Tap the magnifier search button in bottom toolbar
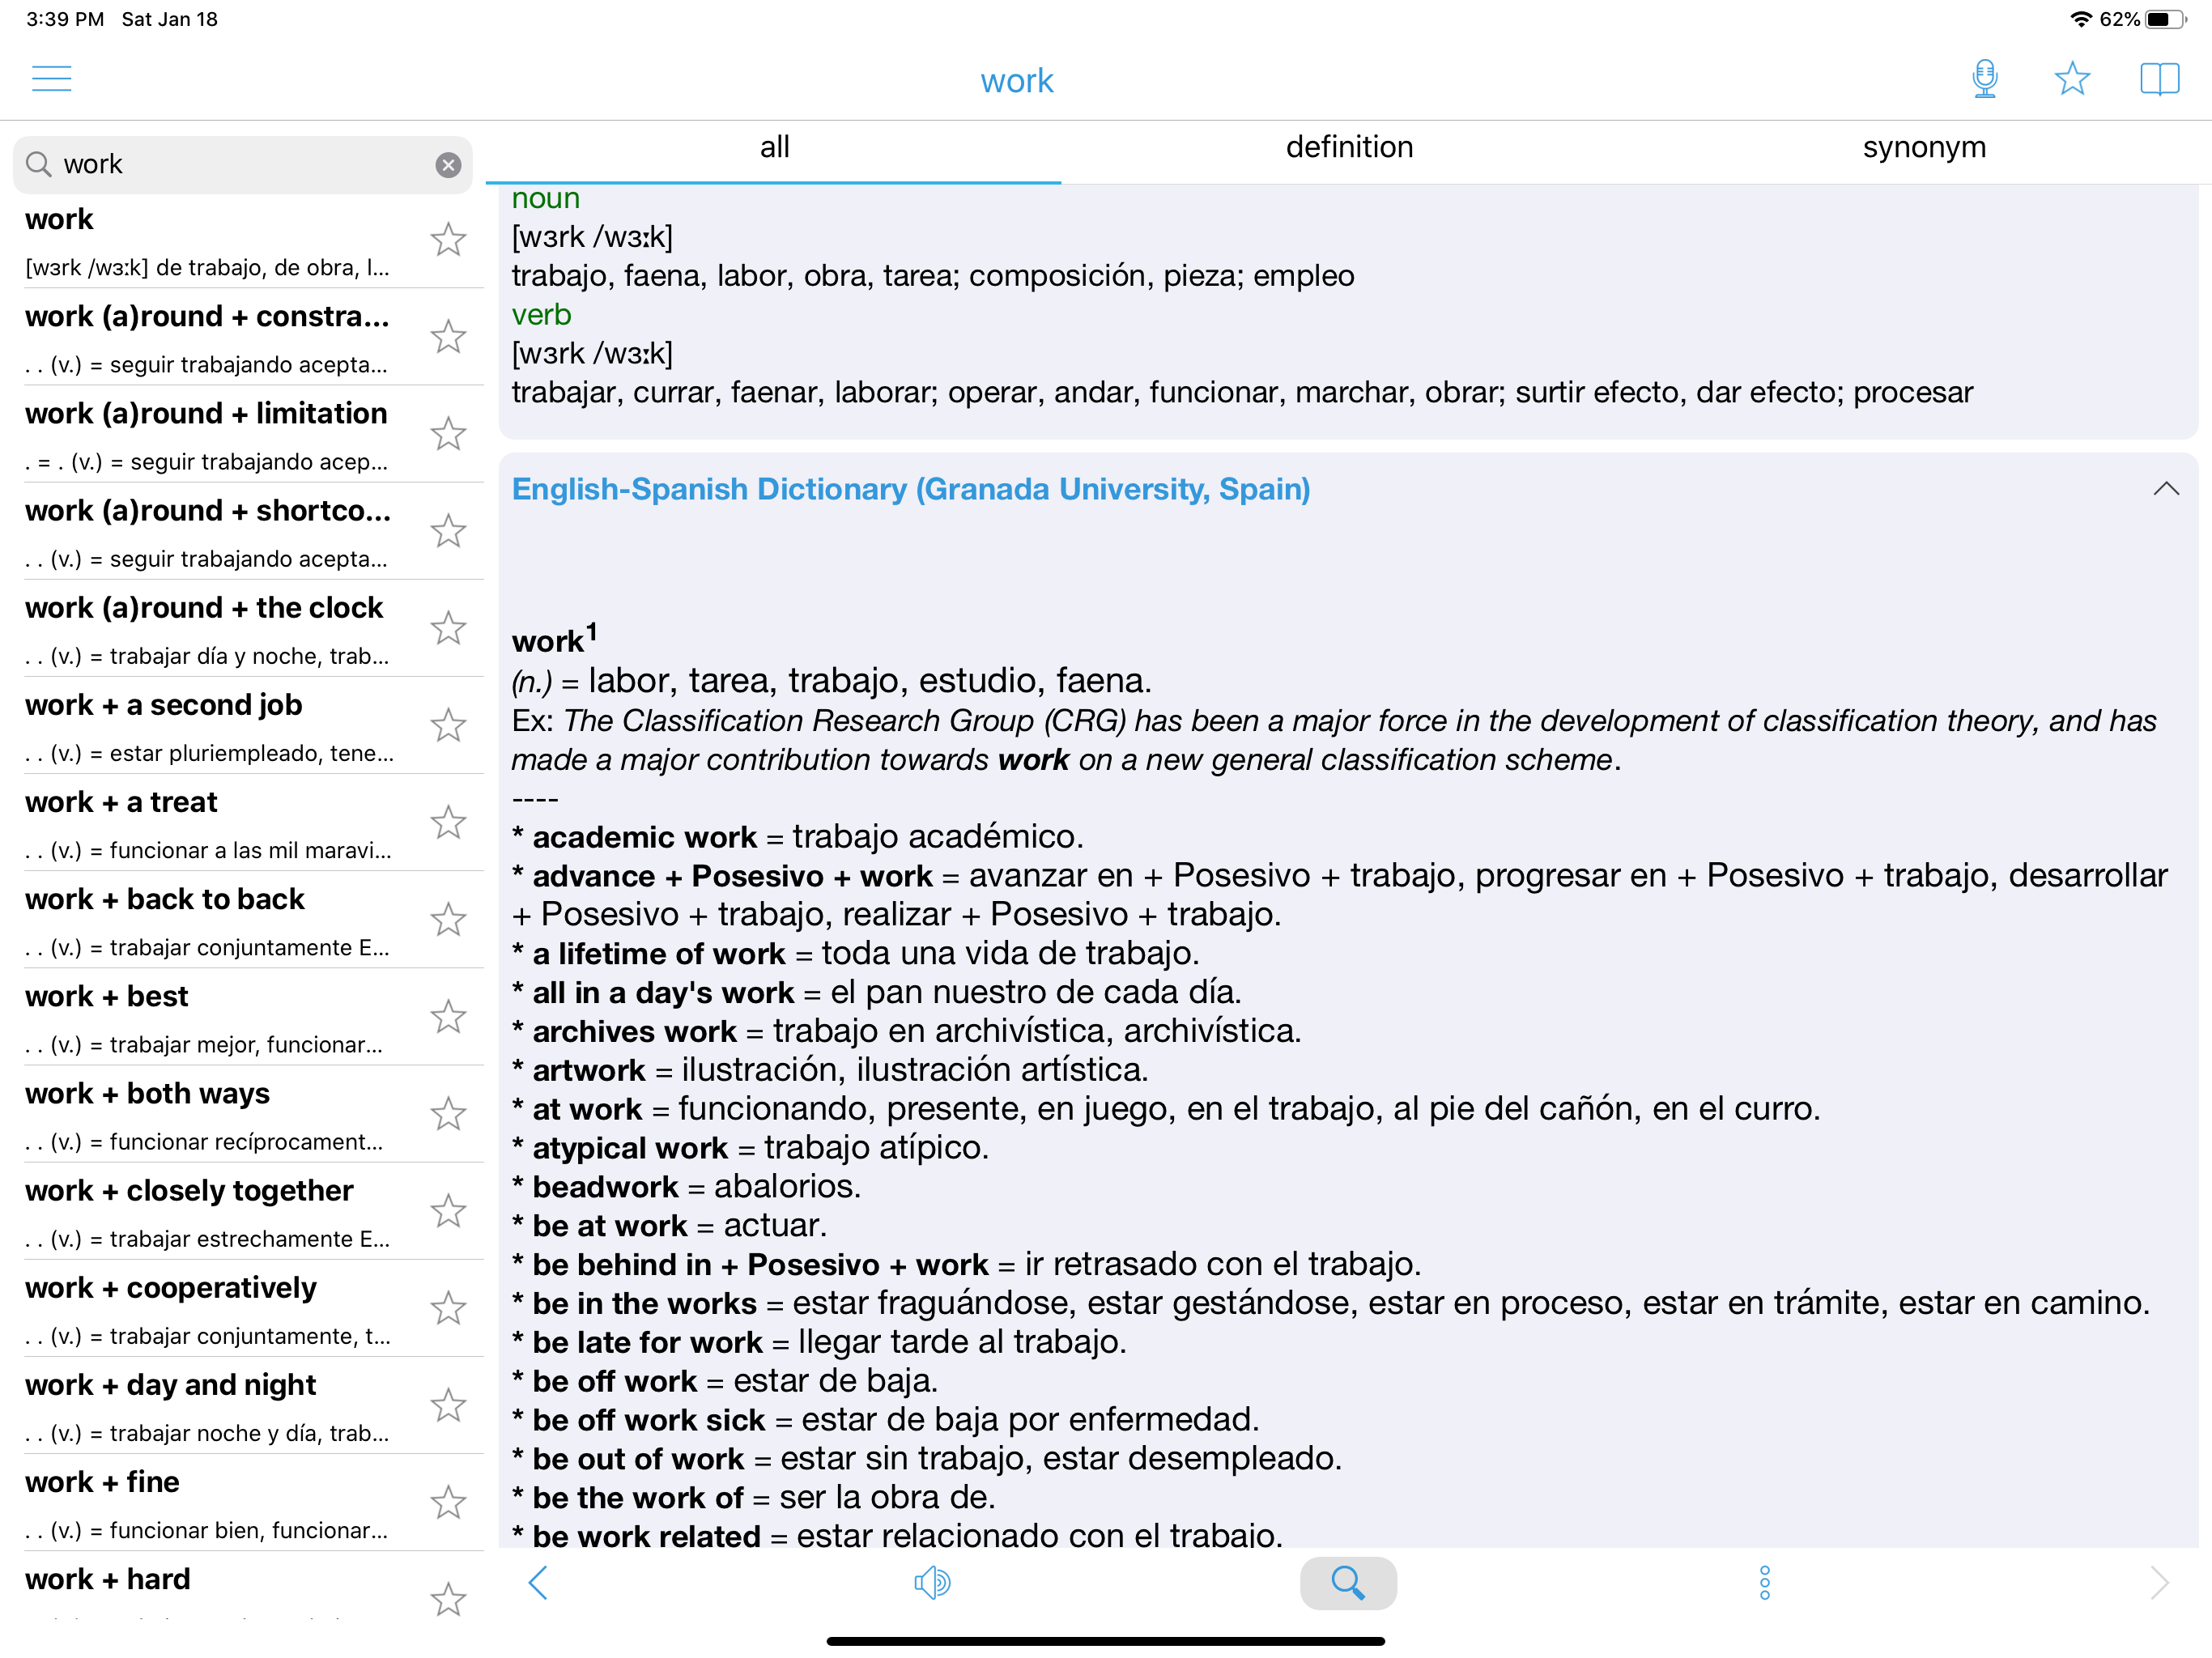 [x=1347, y=1582]
